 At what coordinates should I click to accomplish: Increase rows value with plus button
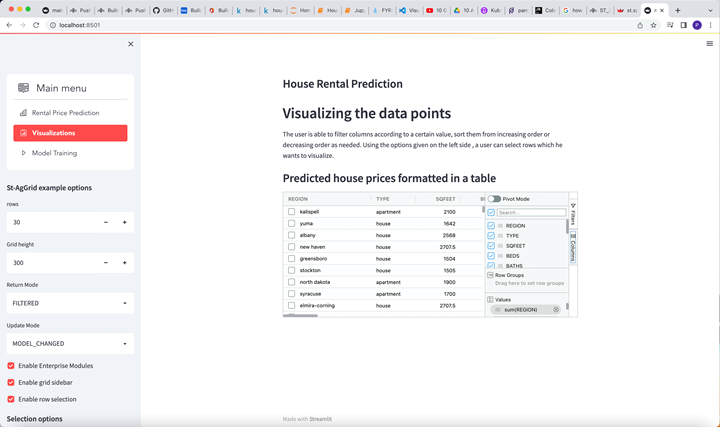pyautogui.click(x=125, y=222)
